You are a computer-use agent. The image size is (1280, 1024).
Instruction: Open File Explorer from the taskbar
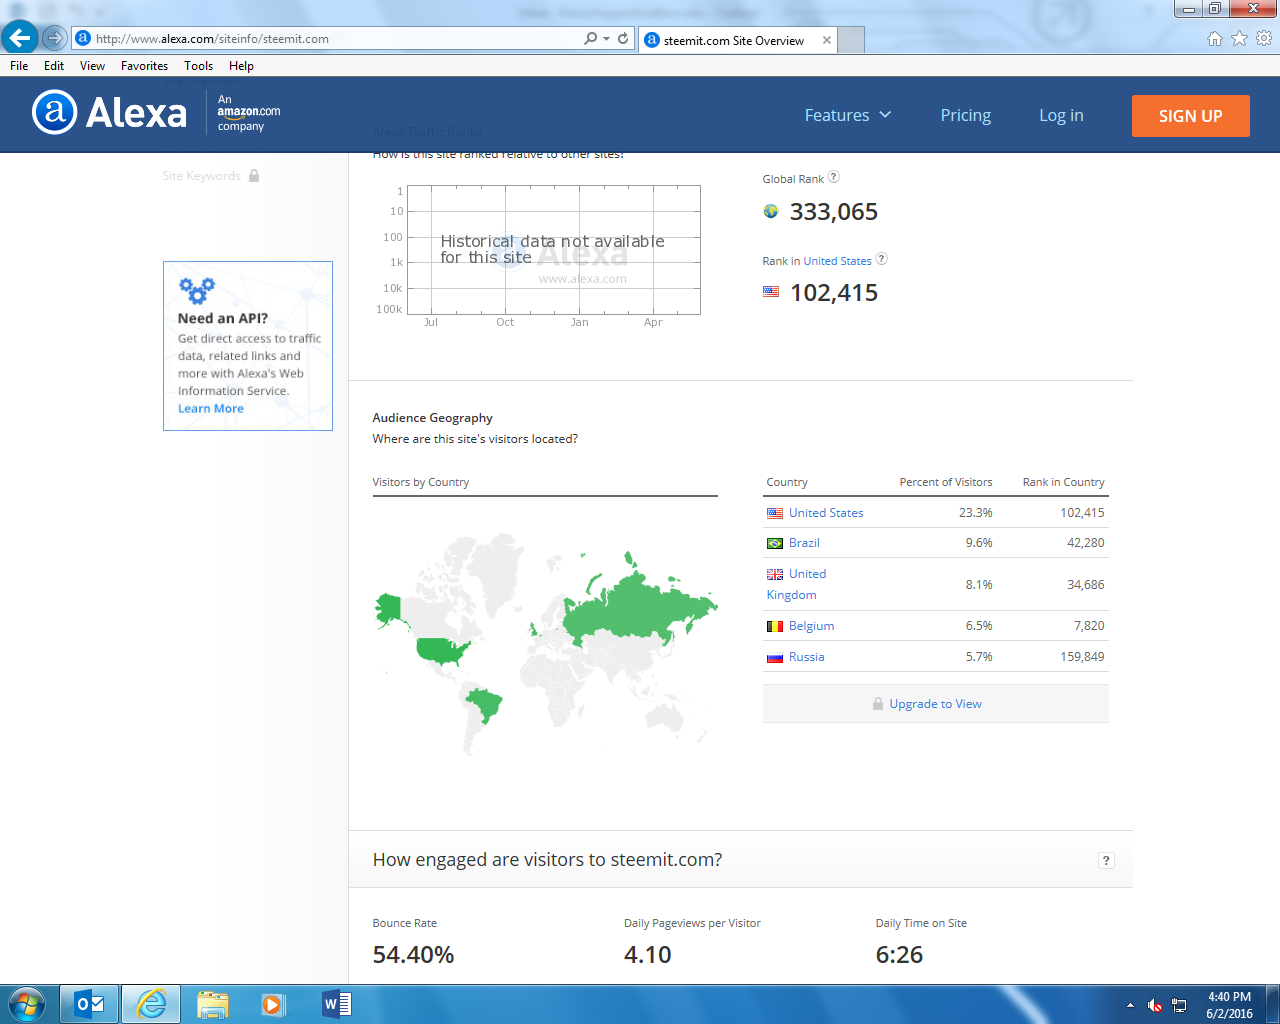pyautogui.click(x=213, y=1004)
